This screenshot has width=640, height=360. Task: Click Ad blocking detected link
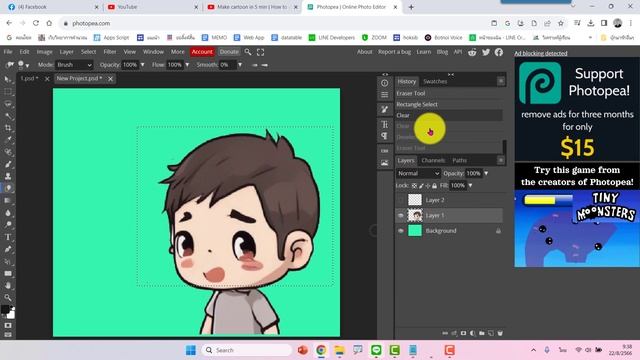coord(540,53)
